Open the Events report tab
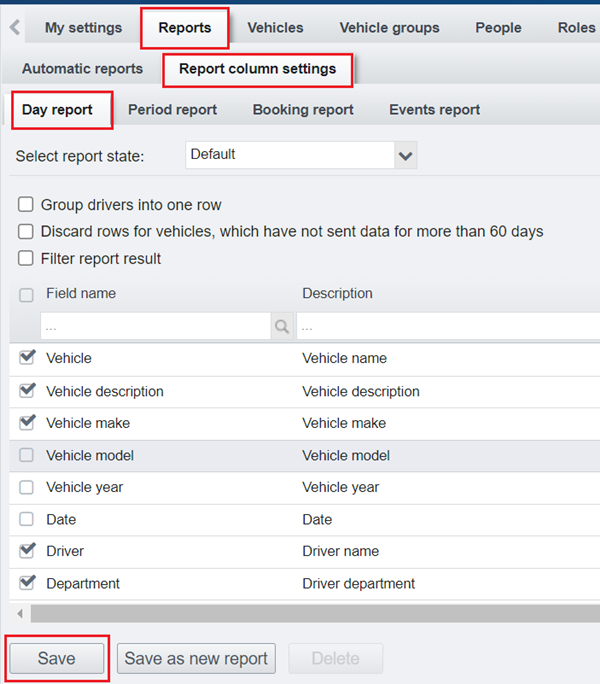The height and width of the screenshot is (684, 600). (x=434, y=110)
